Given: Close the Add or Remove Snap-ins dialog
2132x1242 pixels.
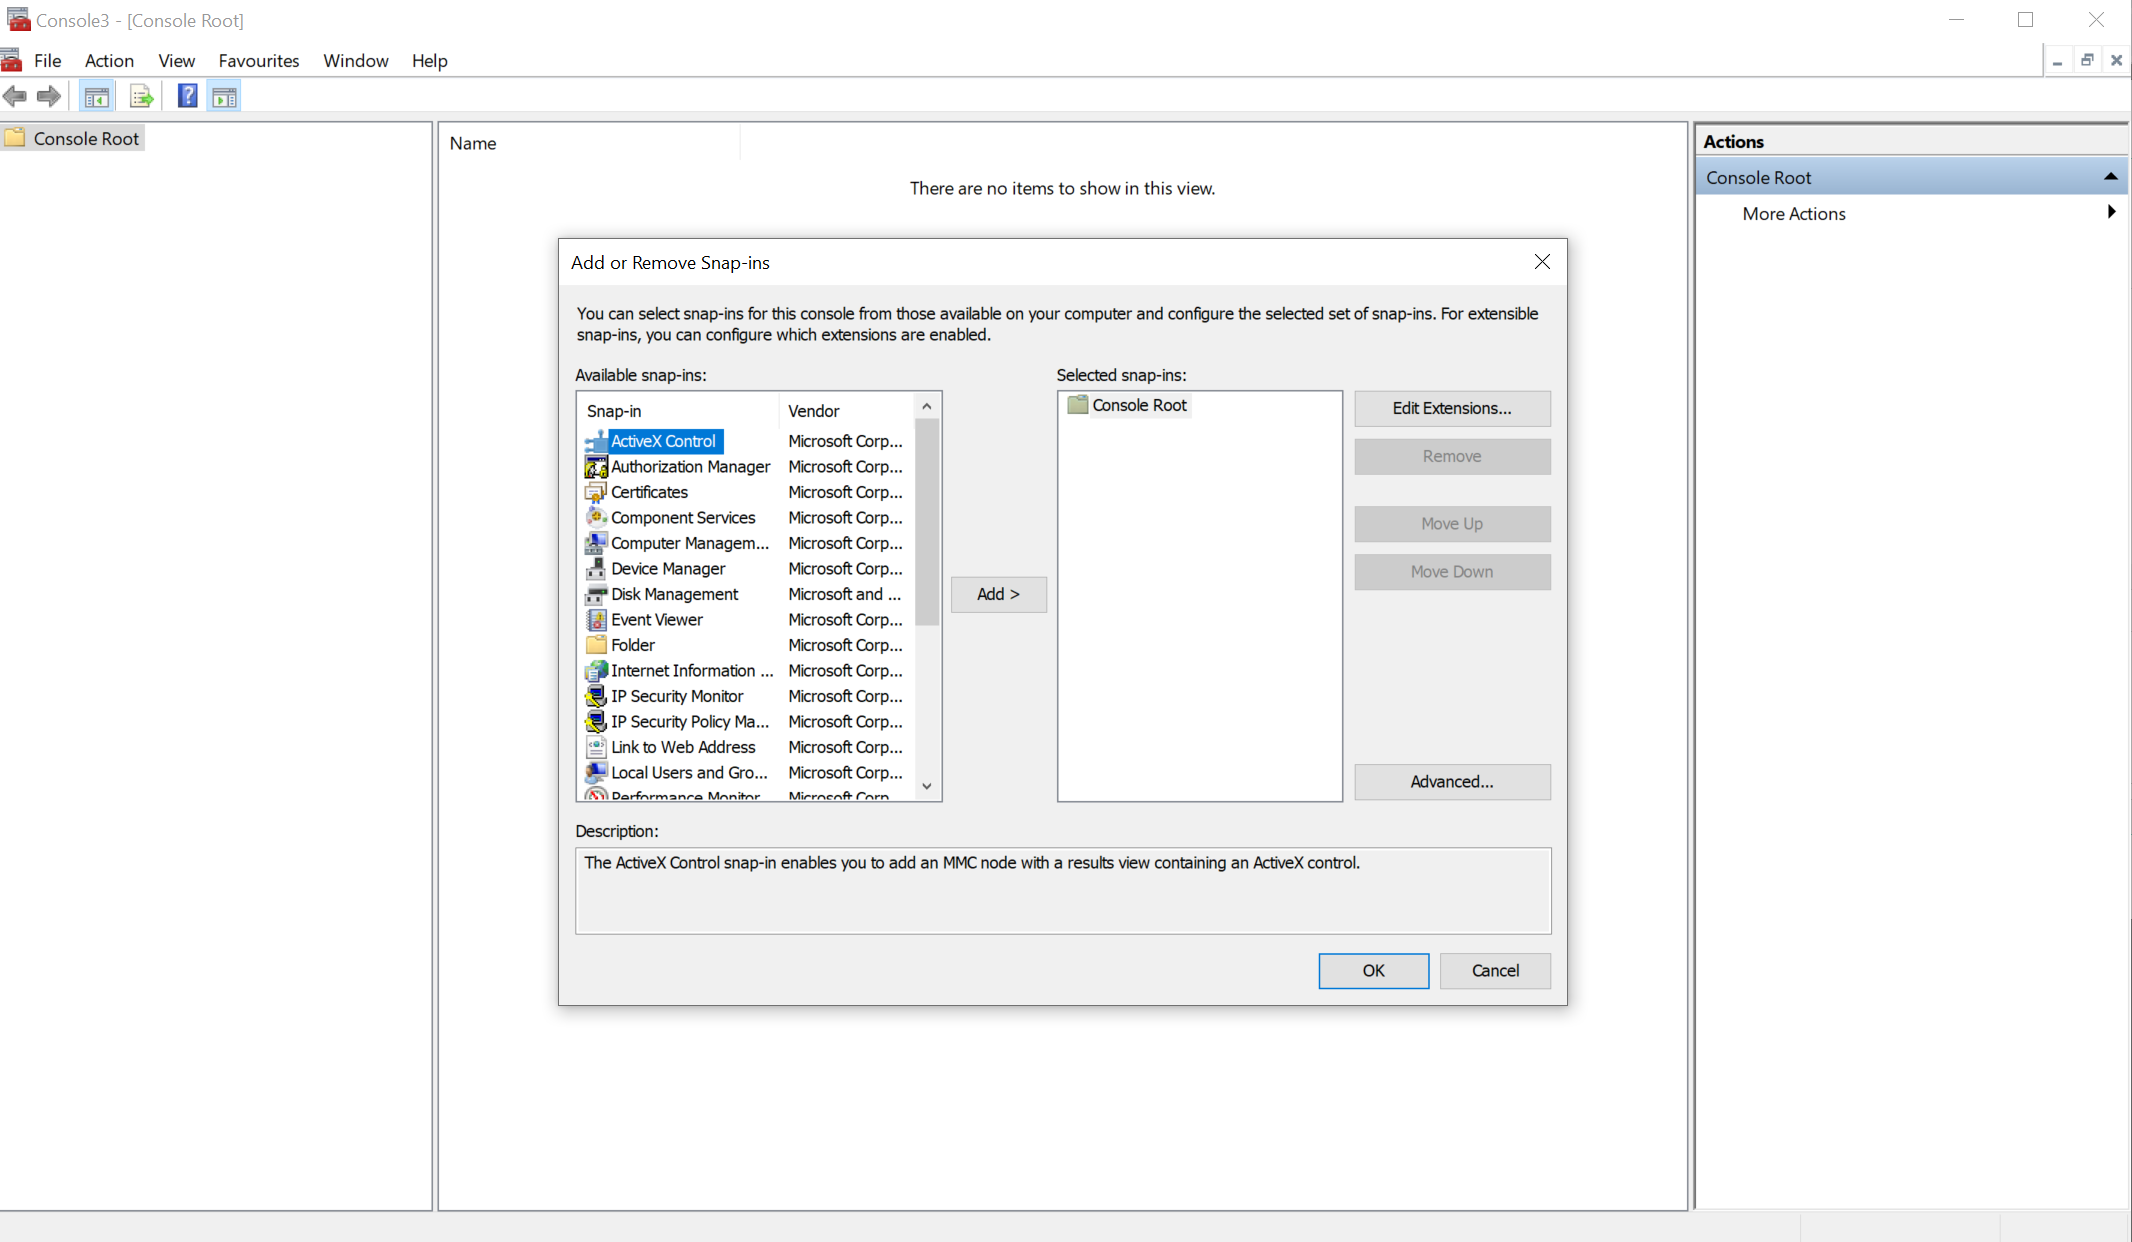Looking at the screenshot, I should click(1541, 262).
